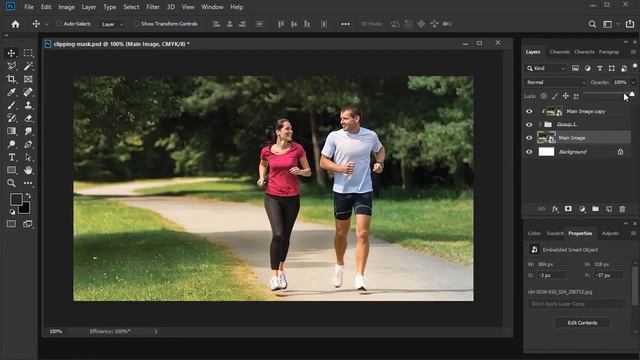Click the background color swatch

(24, 208)
